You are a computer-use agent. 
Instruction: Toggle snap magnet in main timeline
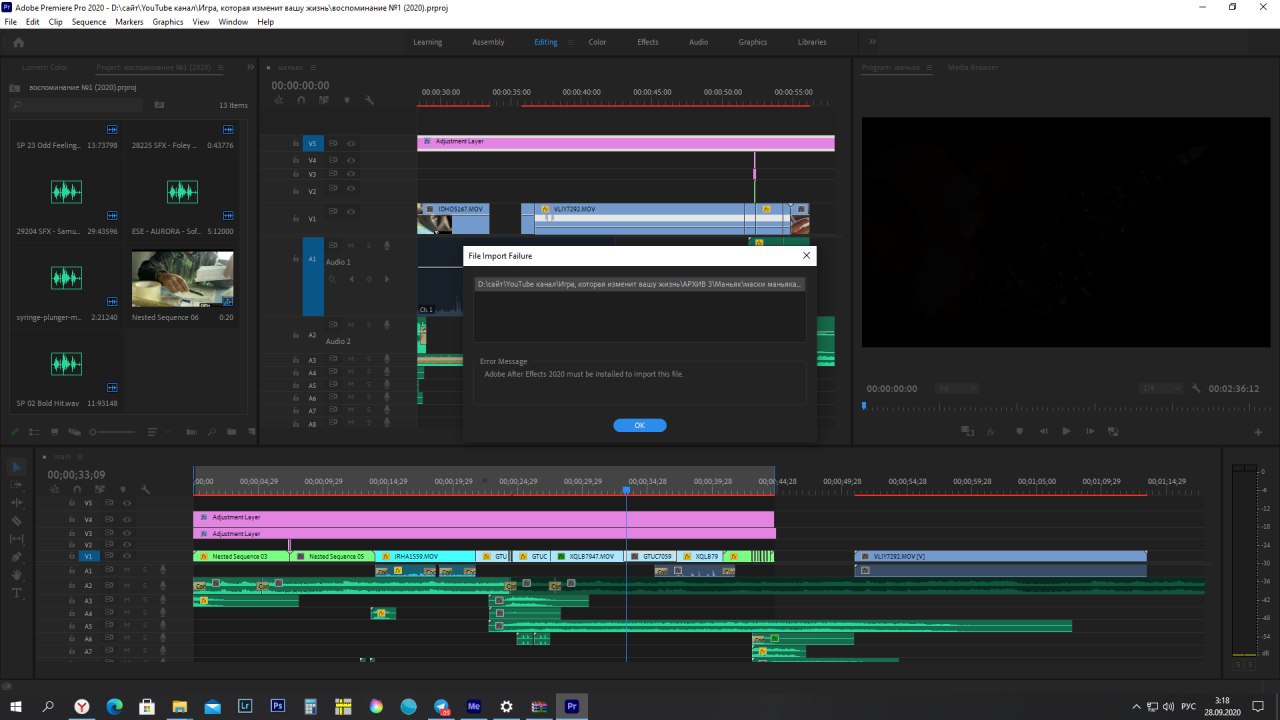pos(77,489)
